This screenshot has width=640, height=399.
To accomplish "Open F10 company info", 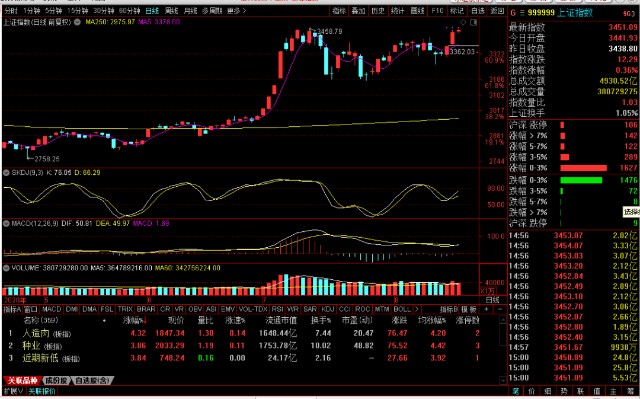I will pyautogui.click(x=437, y=11).
